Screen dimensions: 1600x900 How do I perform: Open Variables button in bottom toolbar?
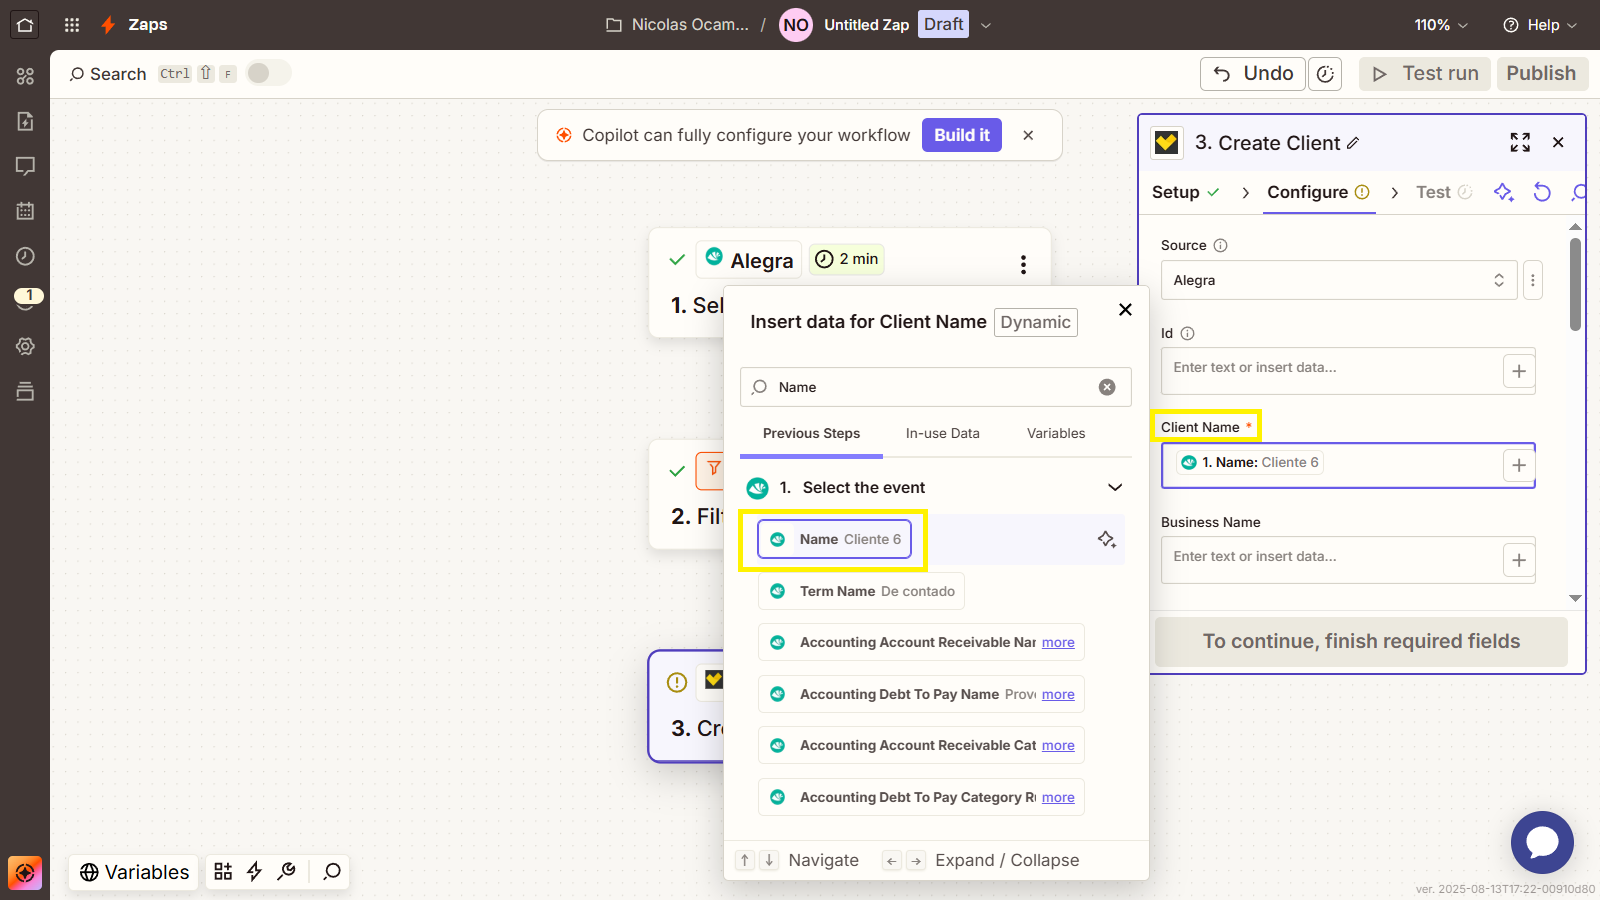tap(134, 872)
